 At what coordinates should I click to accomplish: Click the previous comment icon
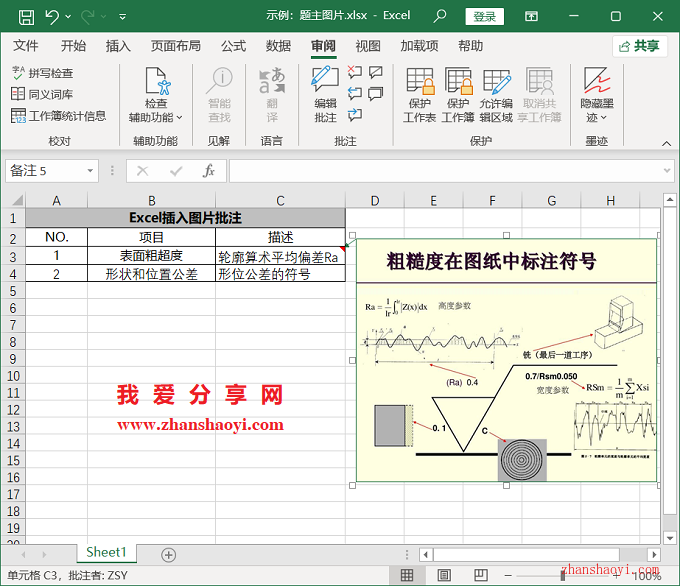click(x=355, y=93)
